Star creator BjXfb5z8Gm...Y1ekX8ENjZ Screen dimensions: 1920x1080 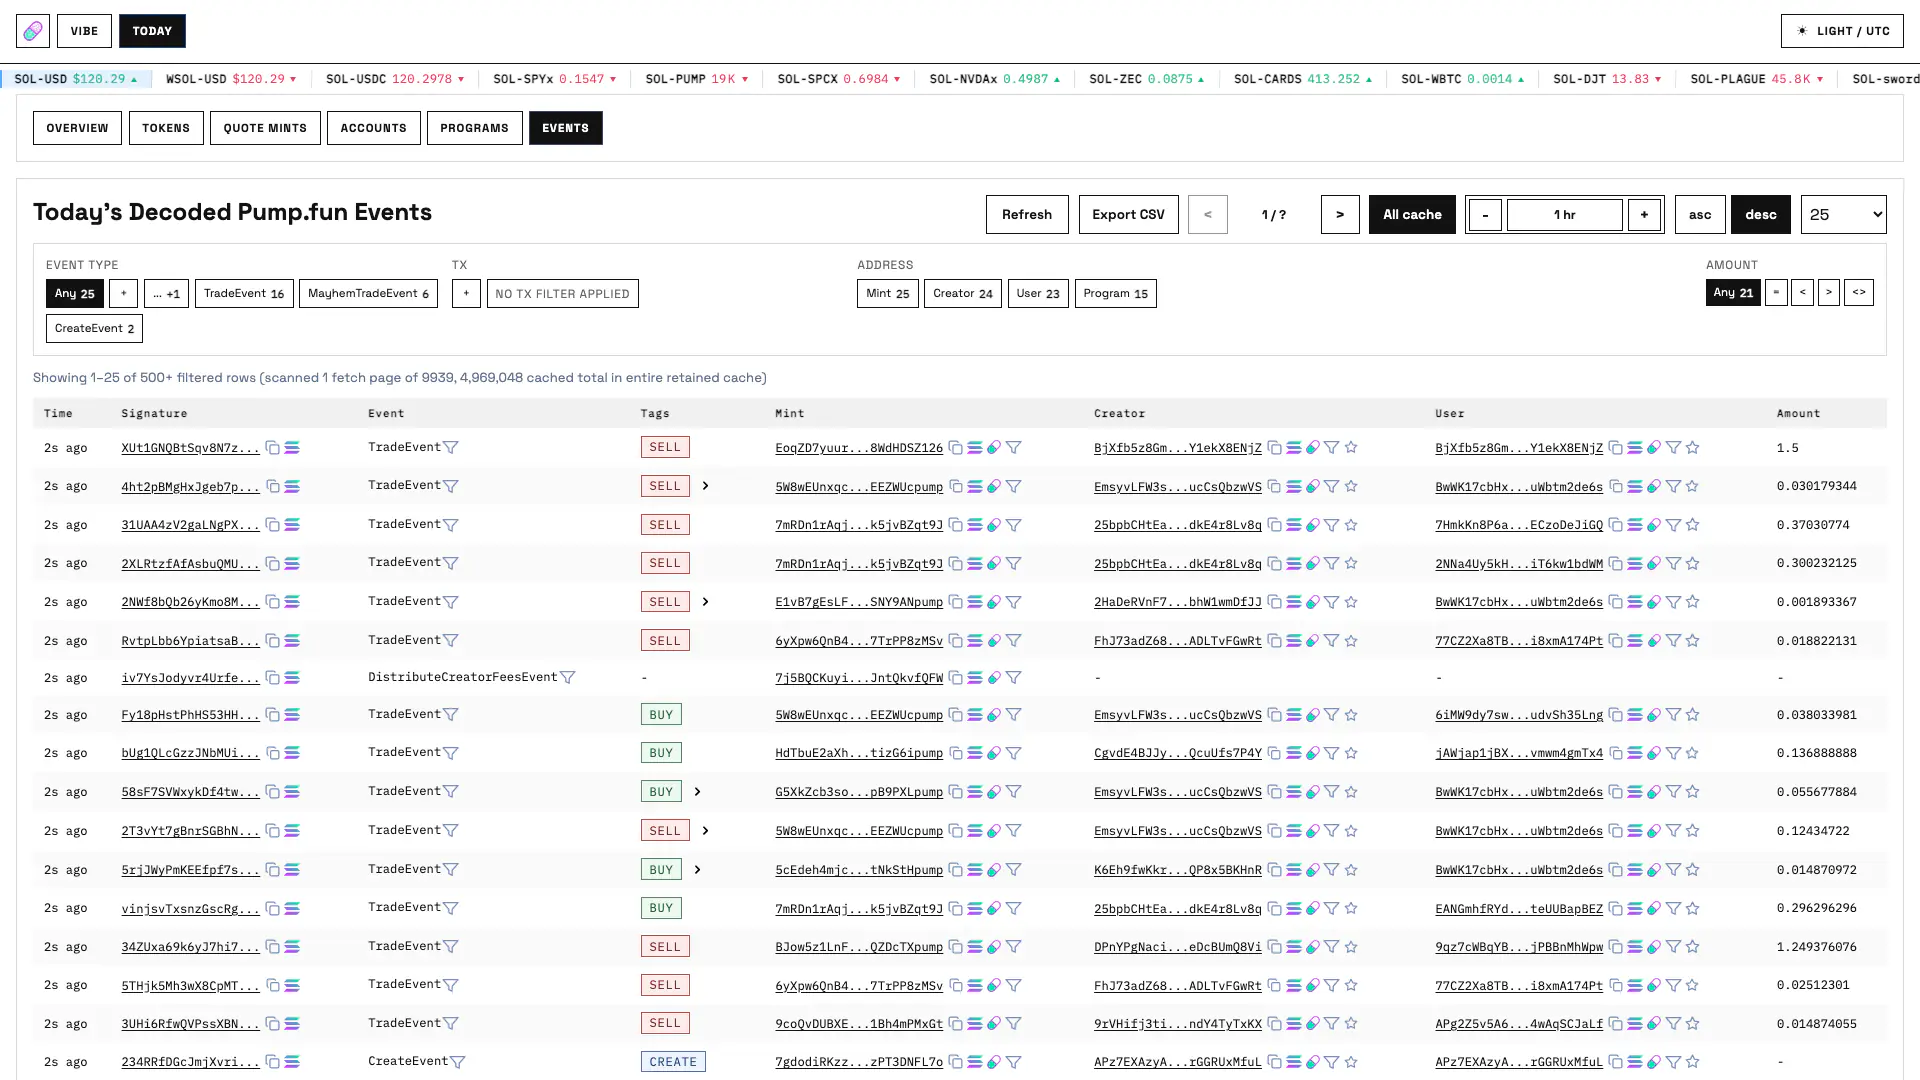[x=1351, y=448]
